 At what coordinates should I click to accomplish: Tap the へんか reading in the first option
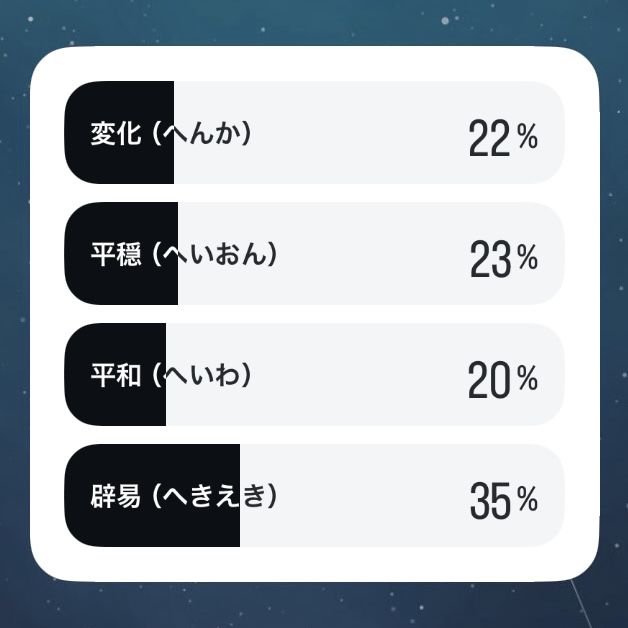[201, 133]
